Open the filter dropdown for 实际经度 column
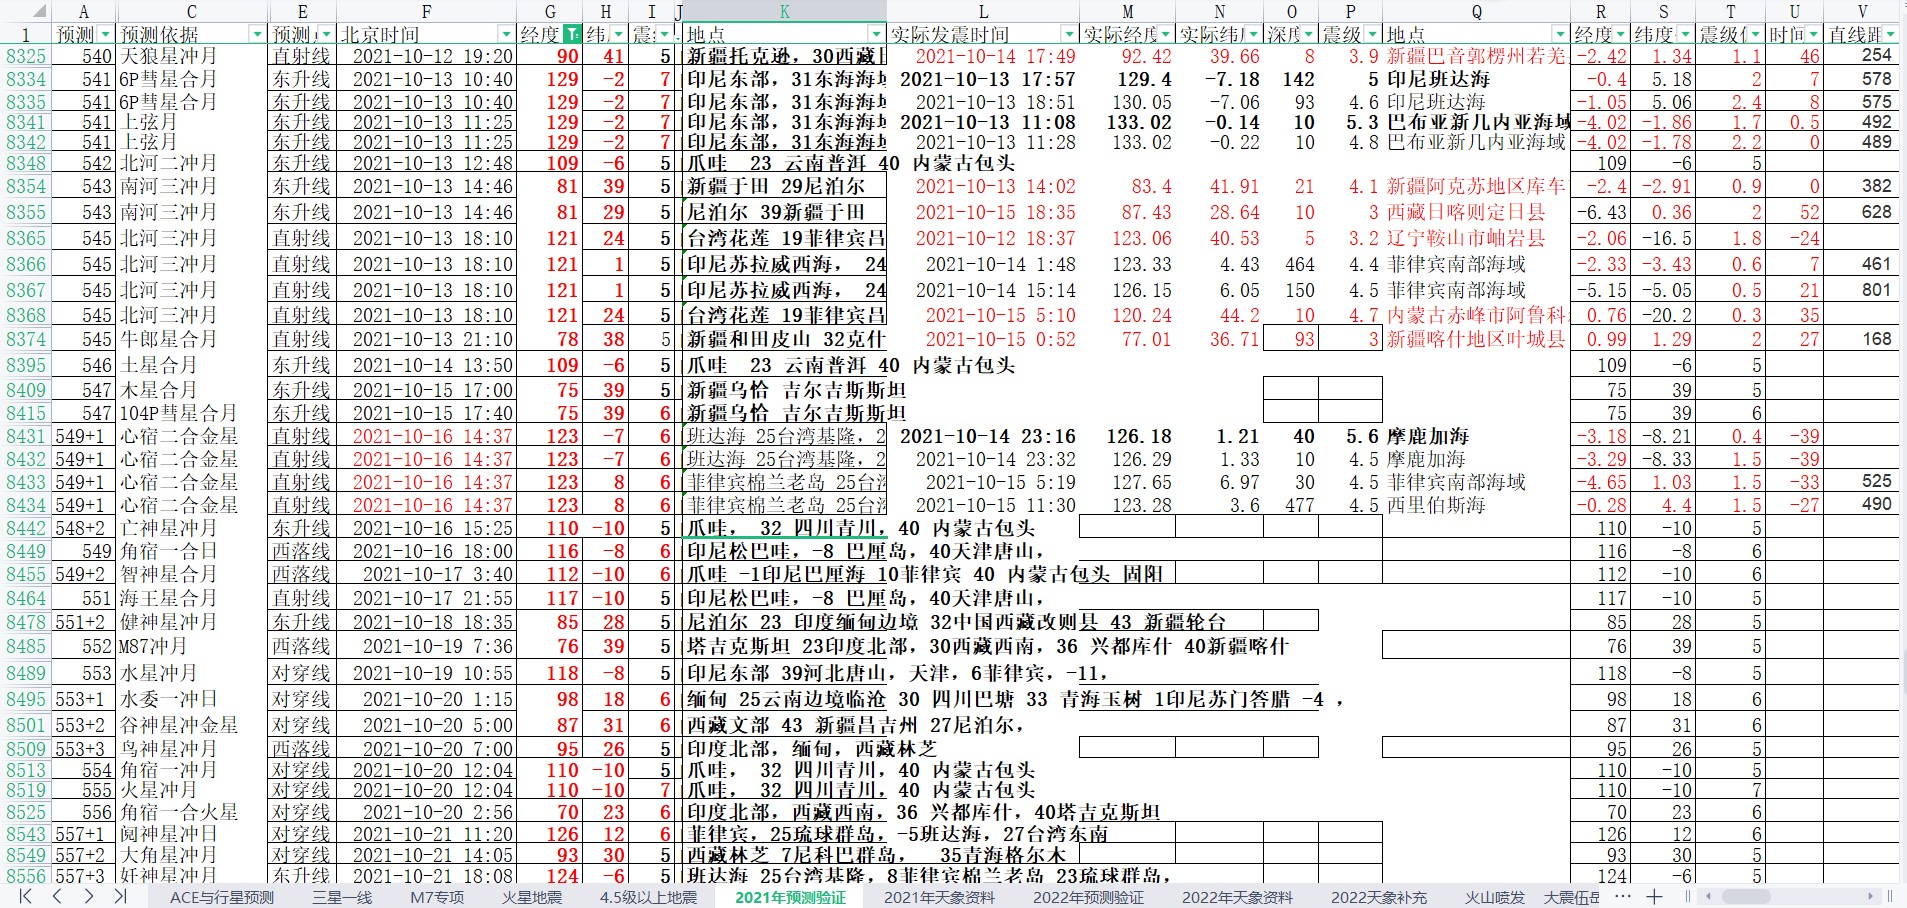 pyautogui.click(x=1166, y=35)
